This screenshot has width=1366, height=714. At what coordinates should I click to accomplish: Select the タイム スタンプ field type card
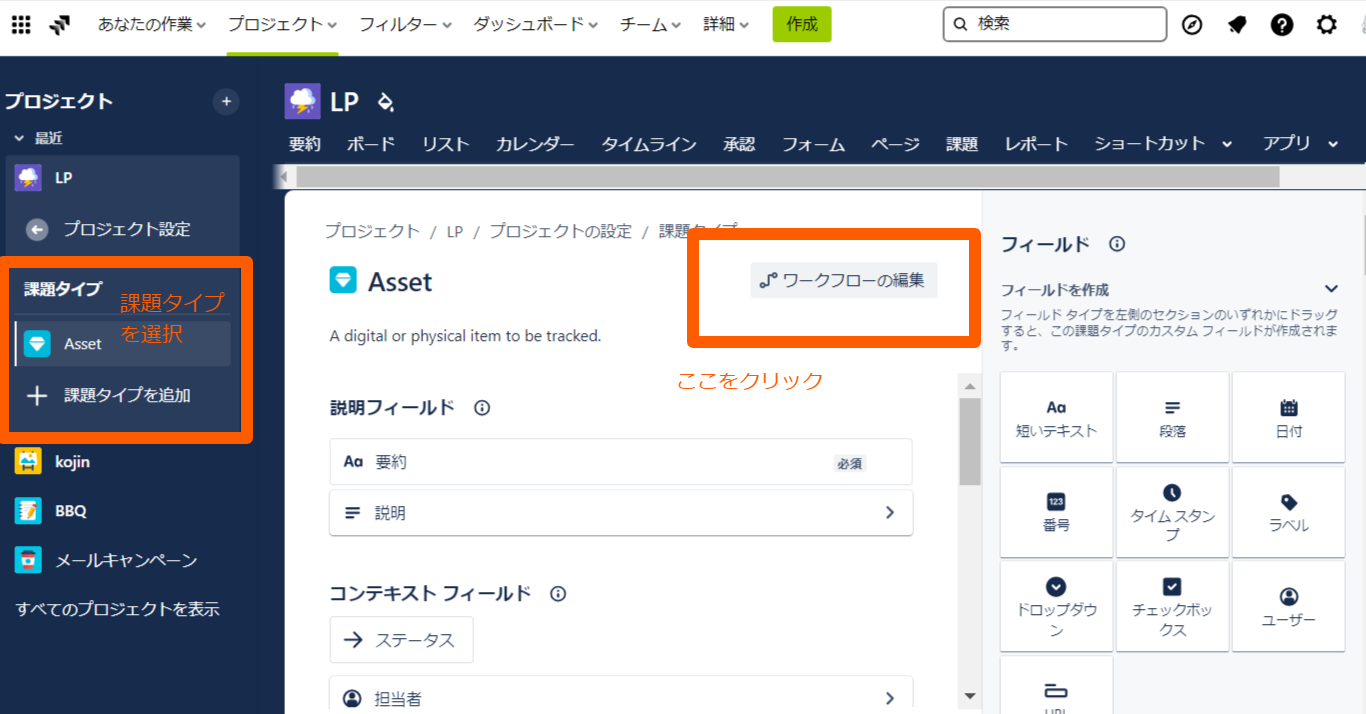point(1172,512)
